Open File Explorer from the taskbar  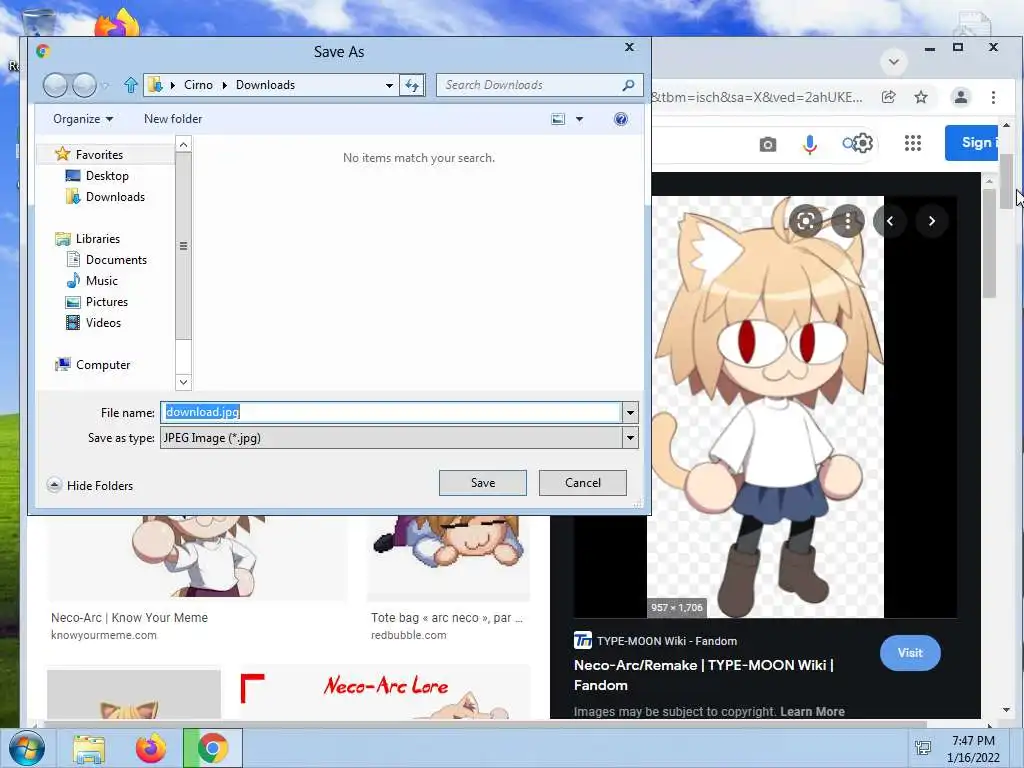pos(89,748)
